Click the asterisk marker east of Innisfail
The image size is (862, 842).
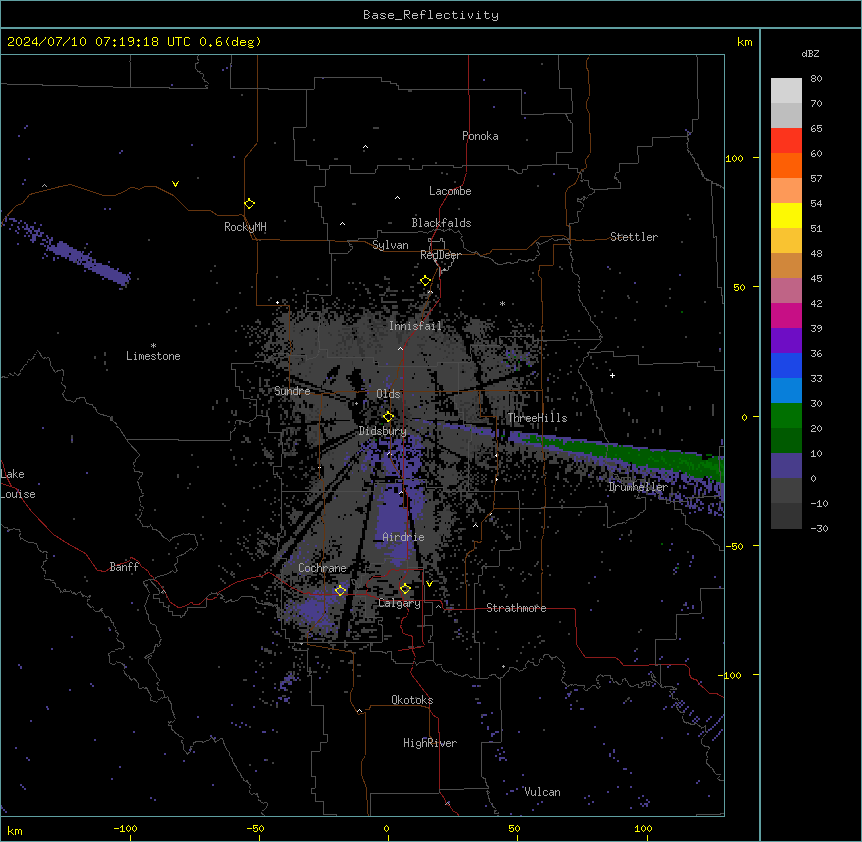point(502,303)
